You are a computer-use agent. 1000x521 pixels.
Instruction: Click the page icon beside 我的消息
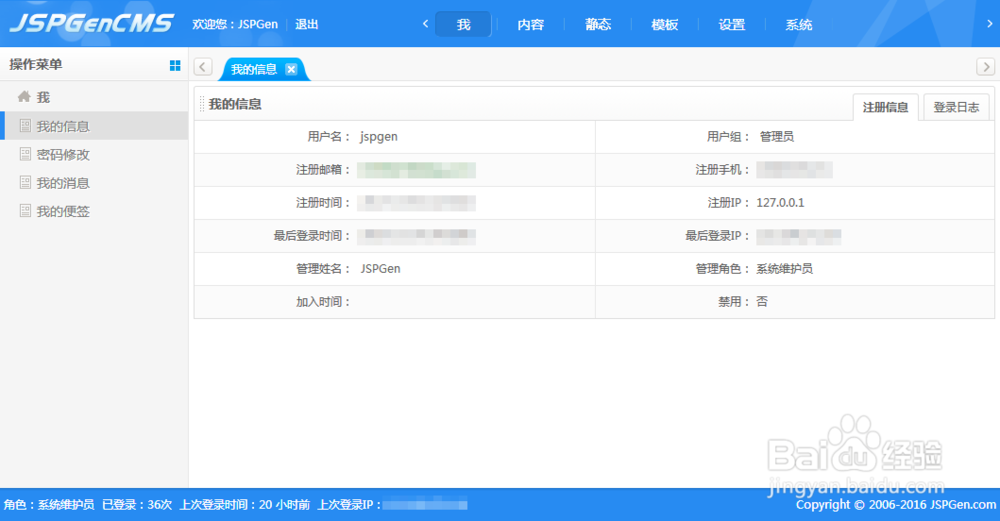[x=26, y=182]
